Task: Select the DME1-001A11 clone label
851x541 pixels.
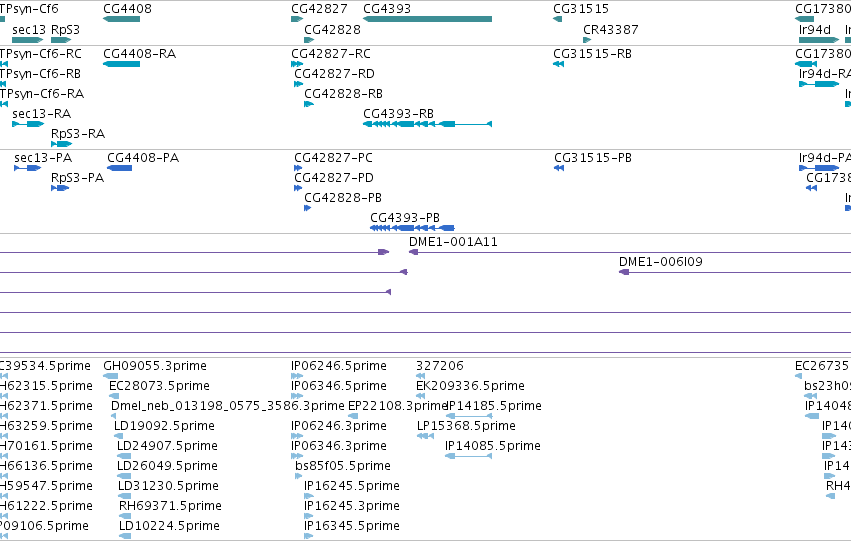Action: tap(453, 242)
